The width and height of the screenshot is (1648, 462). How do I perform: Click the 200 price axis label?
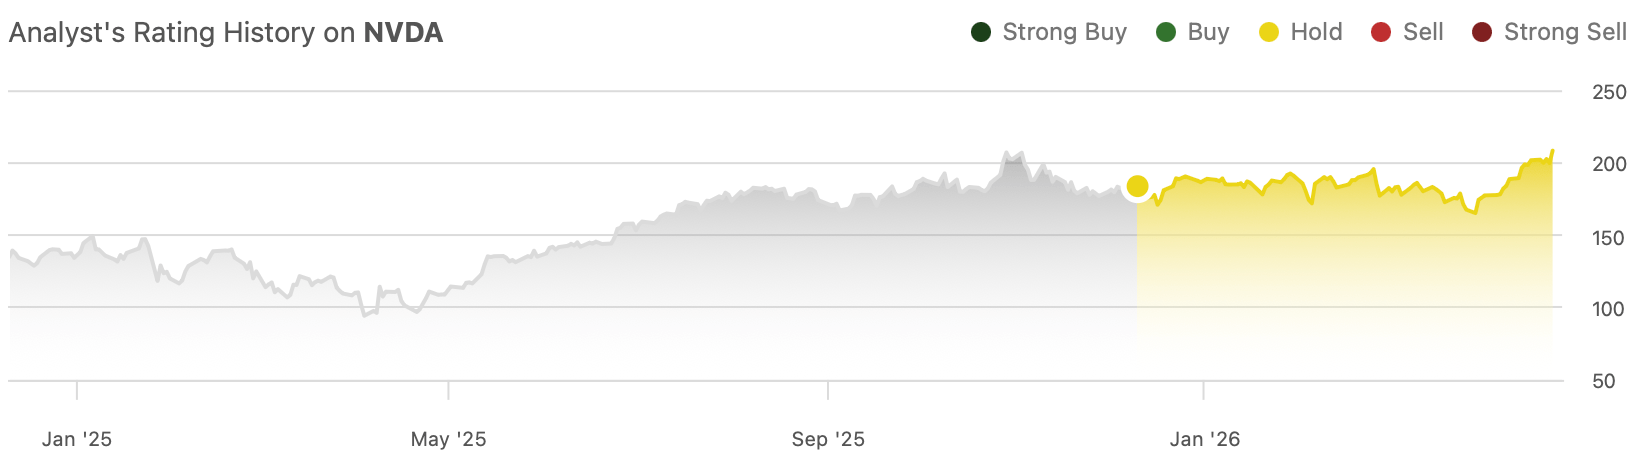[x=1609, y=164]
